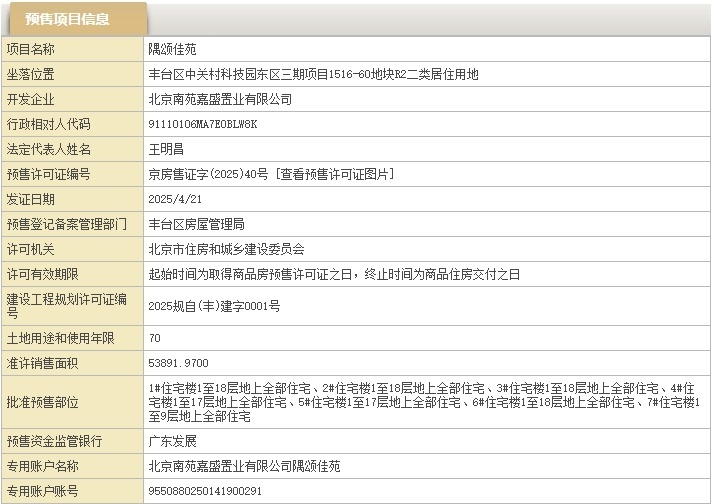Click the 专用账户账号 label
Image resolution: width=712 pixels, height=504 pixels.
43,491
